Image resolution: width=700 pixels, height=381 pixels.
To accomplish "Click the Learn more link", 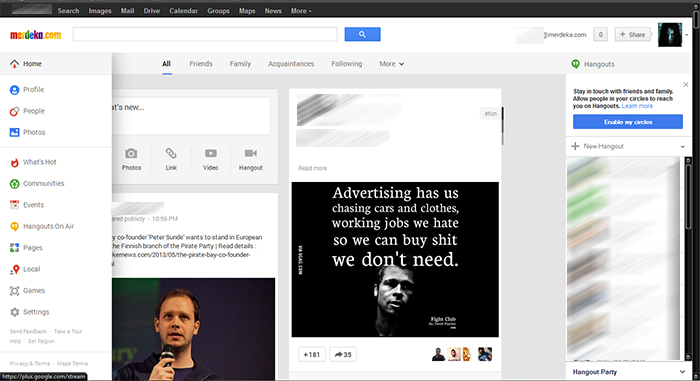I will coord(637,106).
